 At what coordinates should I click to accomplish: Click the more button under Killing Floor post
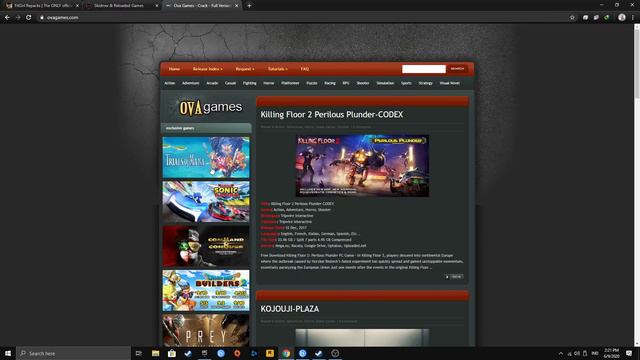[x=454, y=277]
